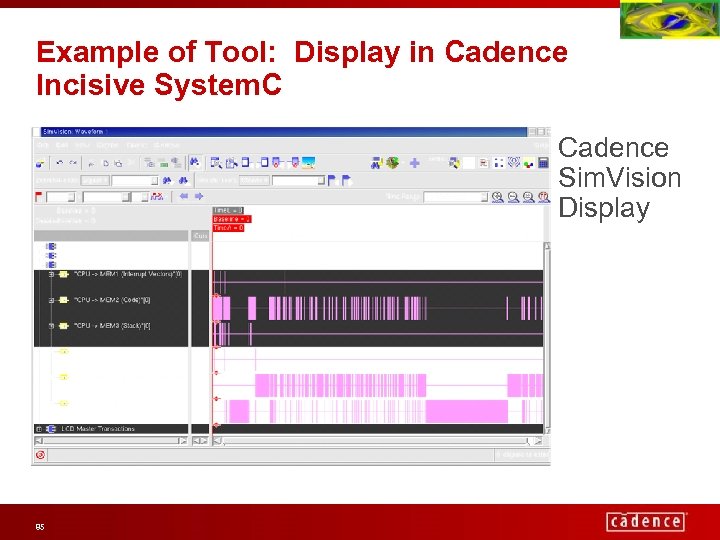Viewport: 720px width, 540px height.
Task: Open the cursor name dropdown beside red flag
Action: point(71,197)
